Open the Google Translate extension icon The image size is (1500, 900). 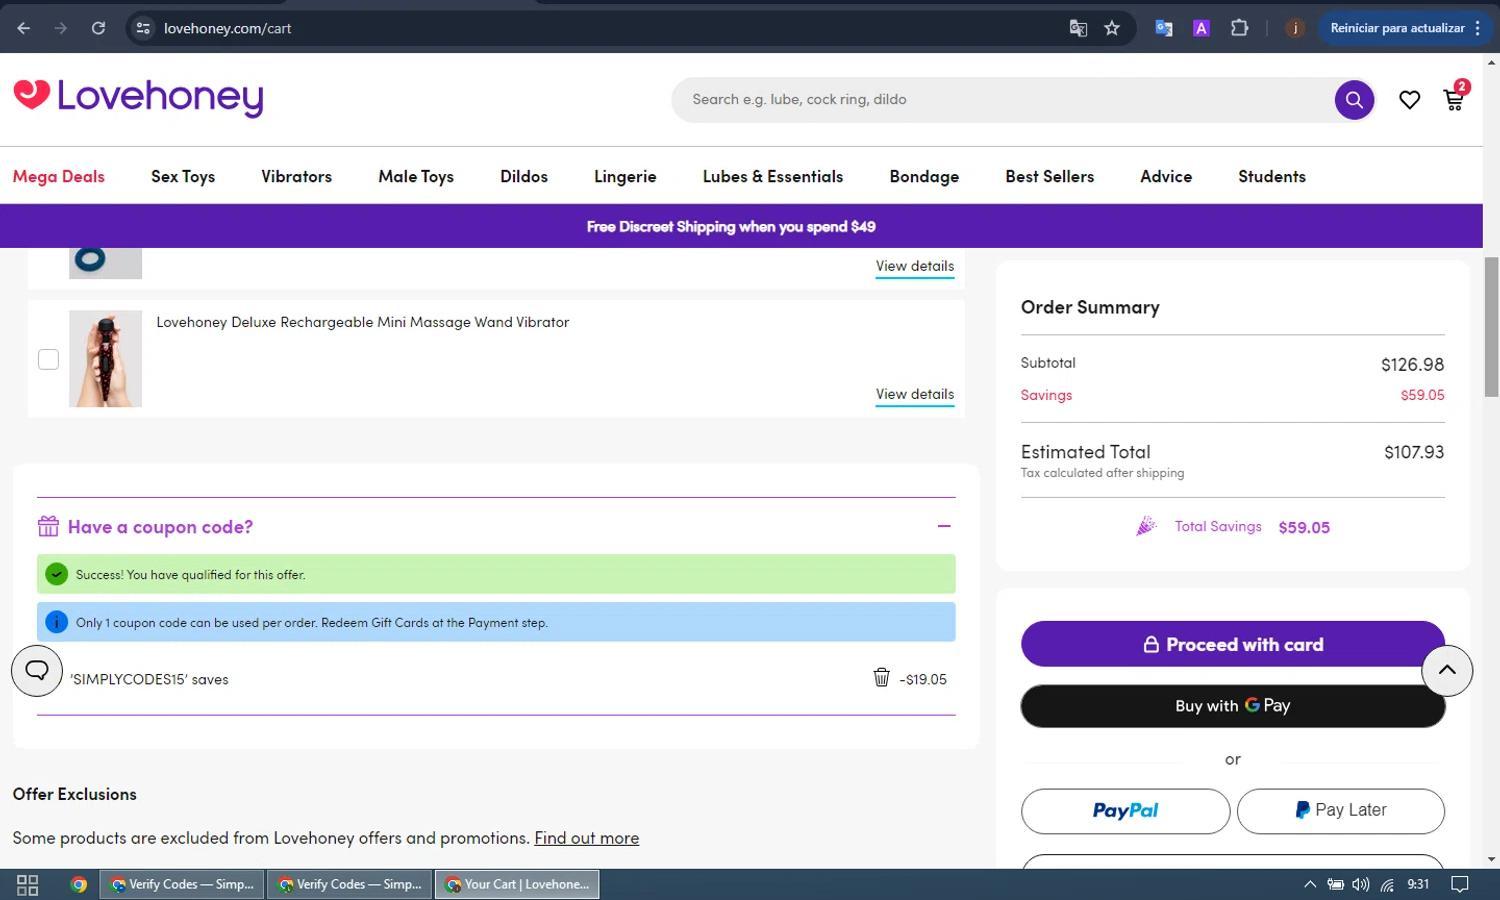coord(1163,28)
